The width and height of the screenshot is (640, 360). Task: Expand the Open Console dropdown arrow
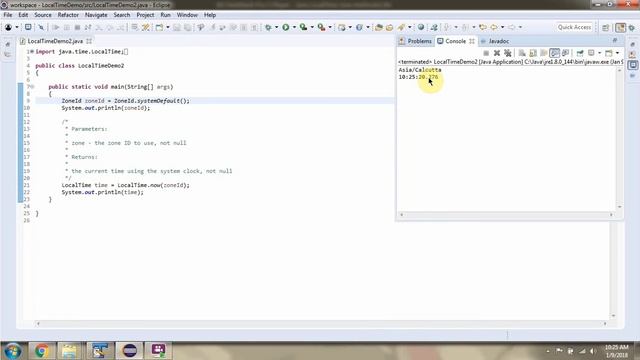tap(617, 53)
